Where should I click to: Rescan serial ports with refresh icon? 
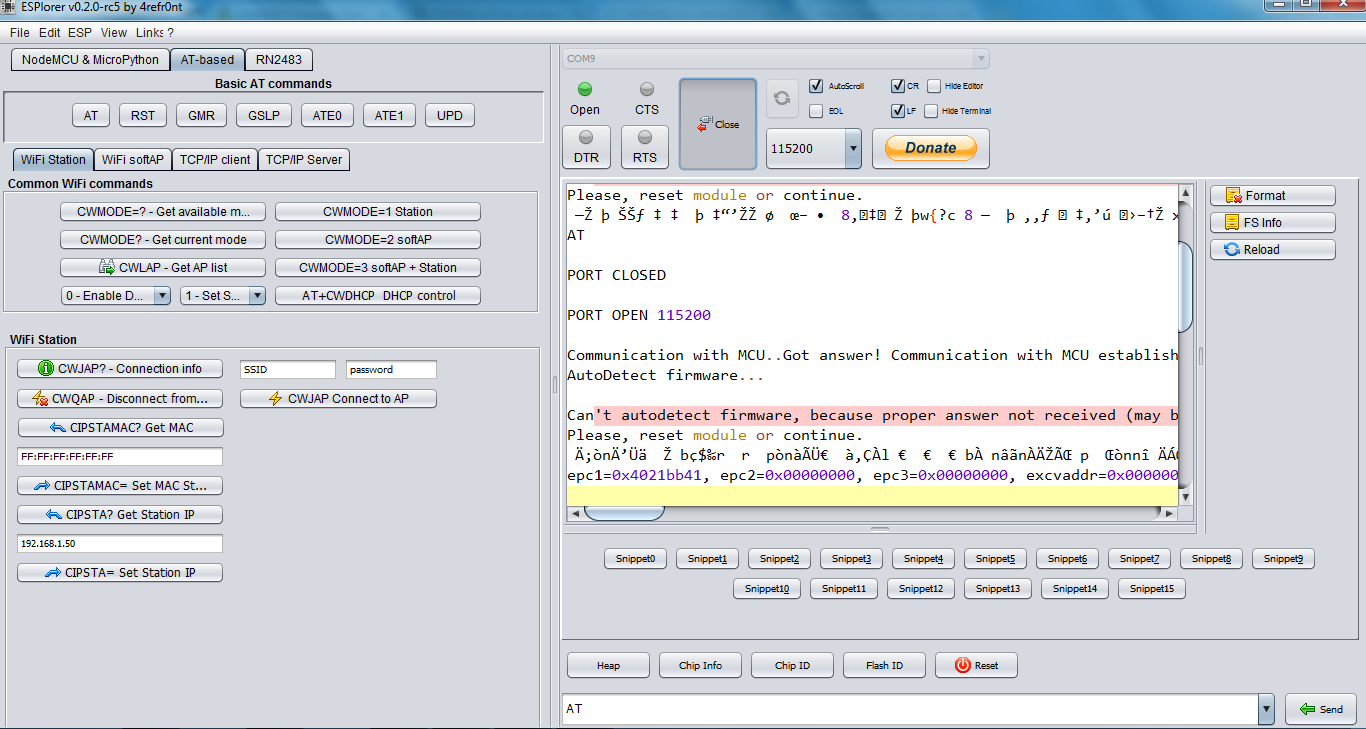coord(781,98)
